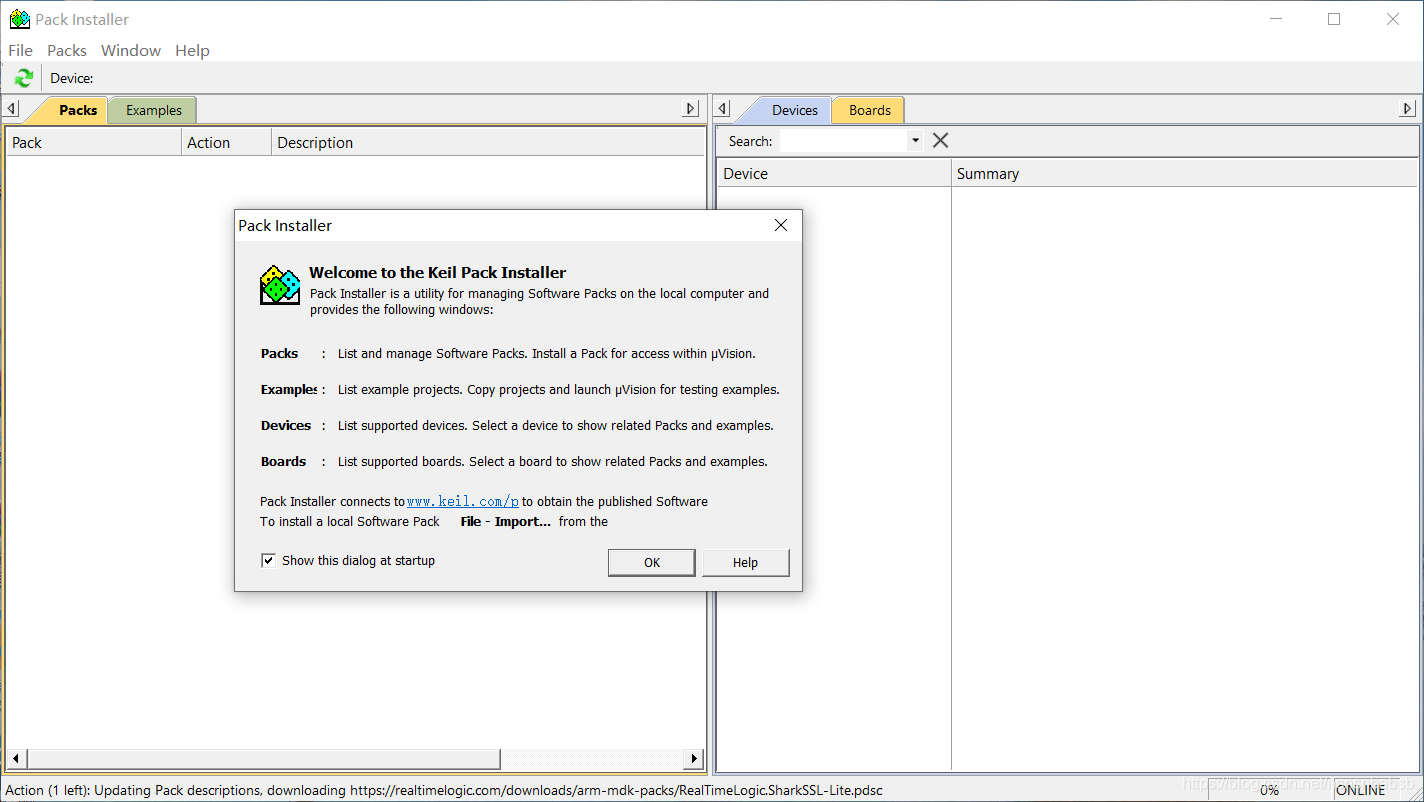Image resolution: width=1424 pixels, height=802 pixels.
Task: Click the green refresh packs toolbar icon
Action: (x=24, y=78)
